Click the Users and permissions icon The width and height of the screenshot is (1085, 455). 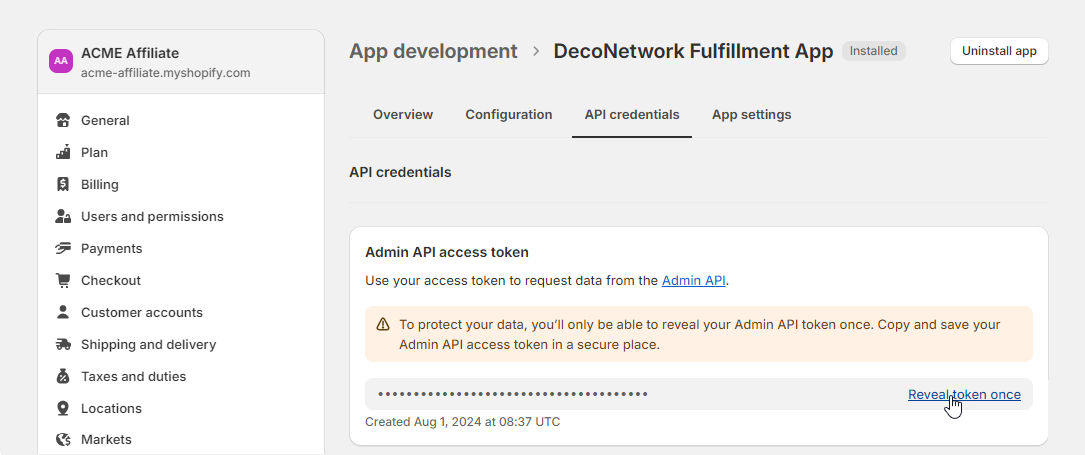[64, 217]
